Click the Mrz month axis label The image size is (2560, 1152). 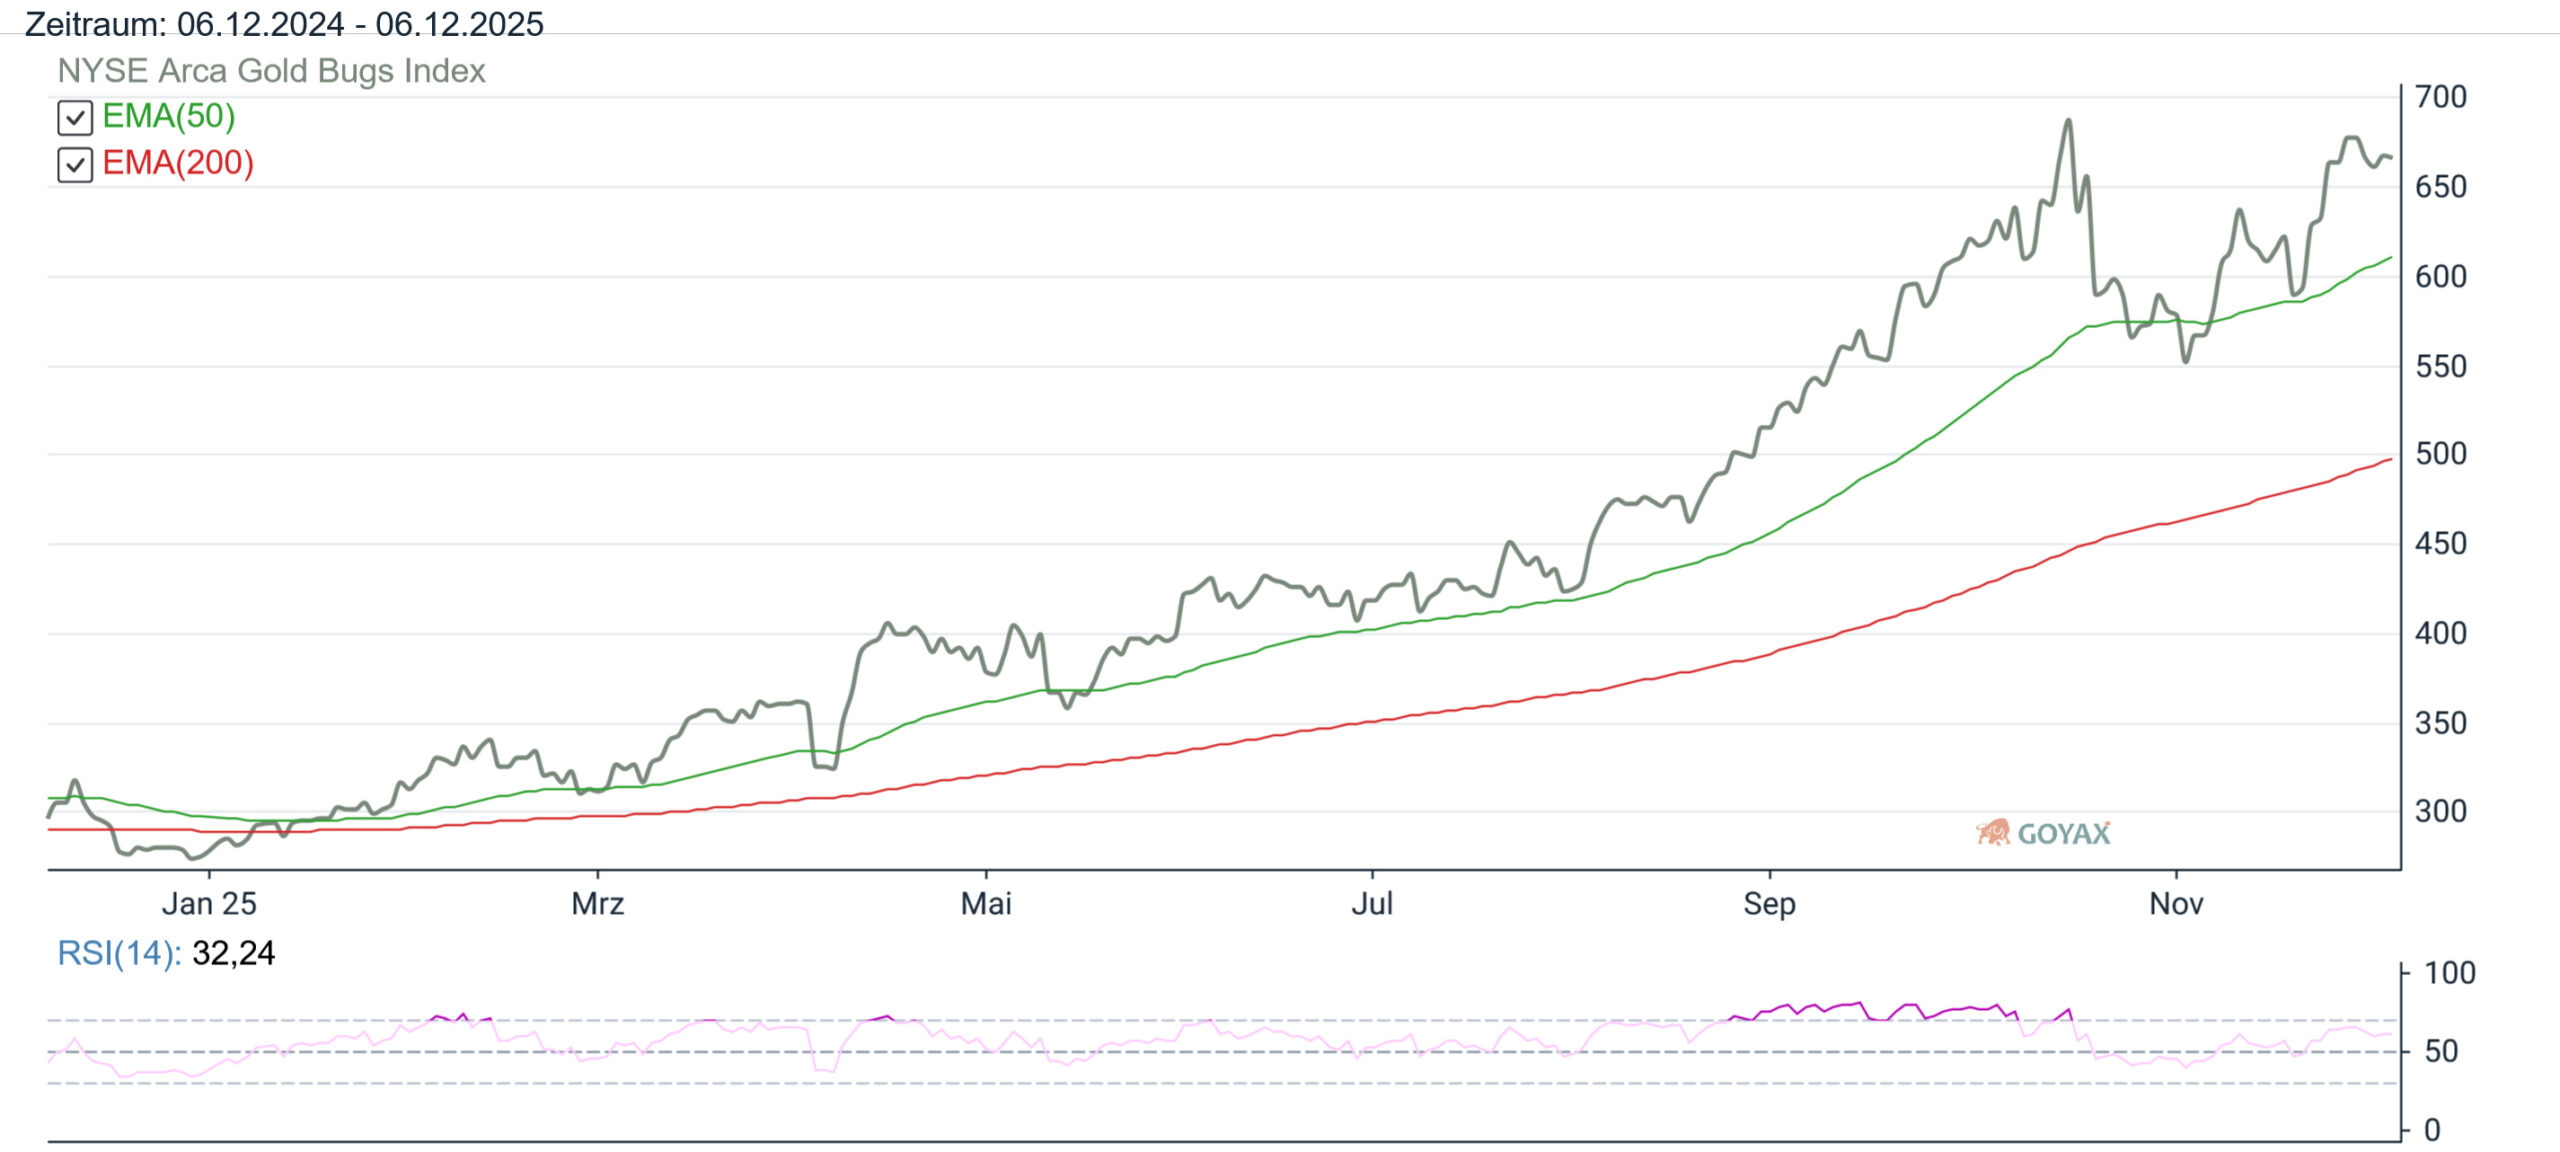click(x=597, y=904)
